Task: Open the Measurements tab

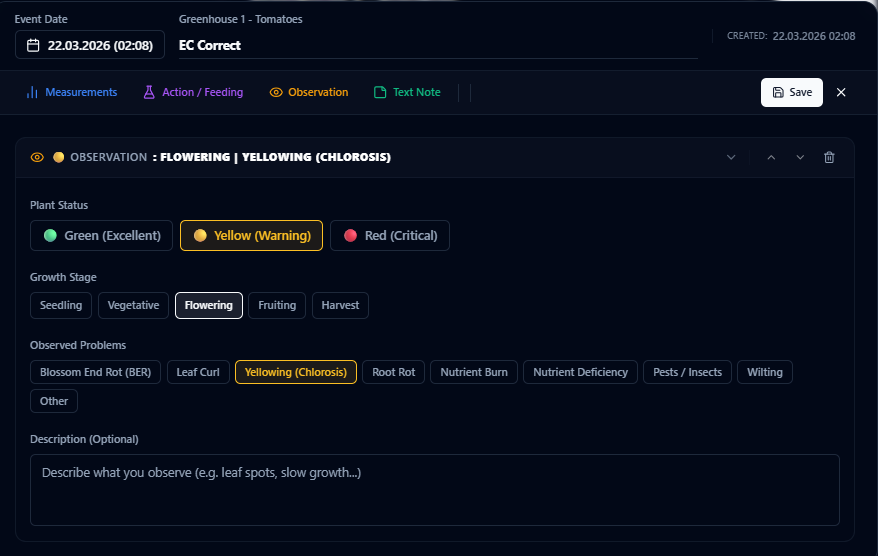Action: [72, 92]
